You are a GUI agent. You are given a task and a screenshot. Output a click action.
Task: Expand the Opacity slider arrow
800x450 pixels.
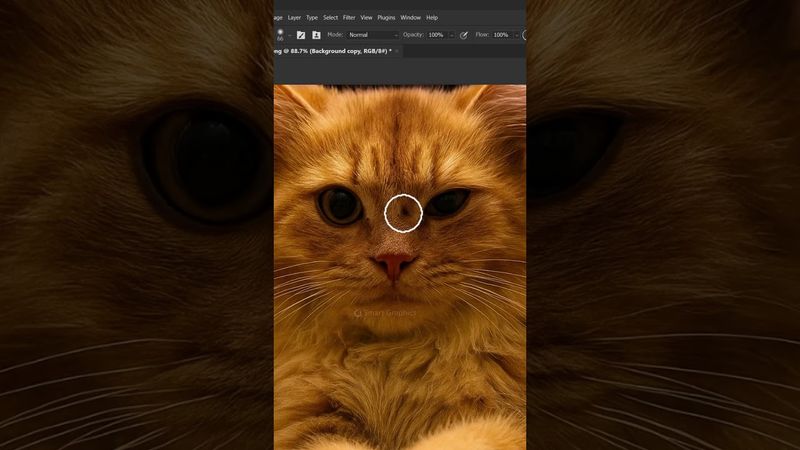pyautogui.click(x=452, y=35)
